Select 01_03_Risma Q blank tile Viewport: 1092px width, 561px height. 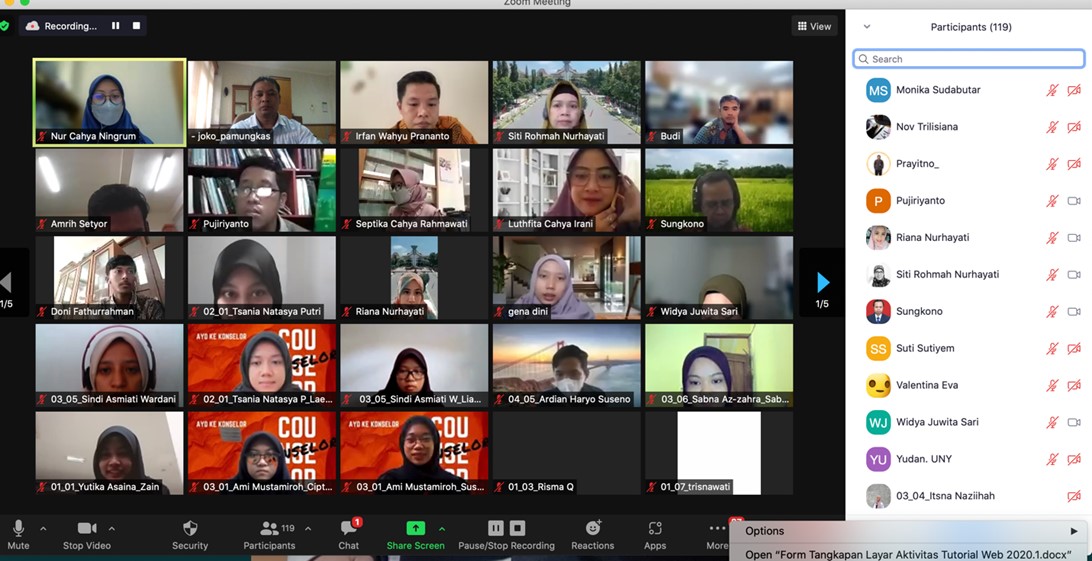(567, 453)
